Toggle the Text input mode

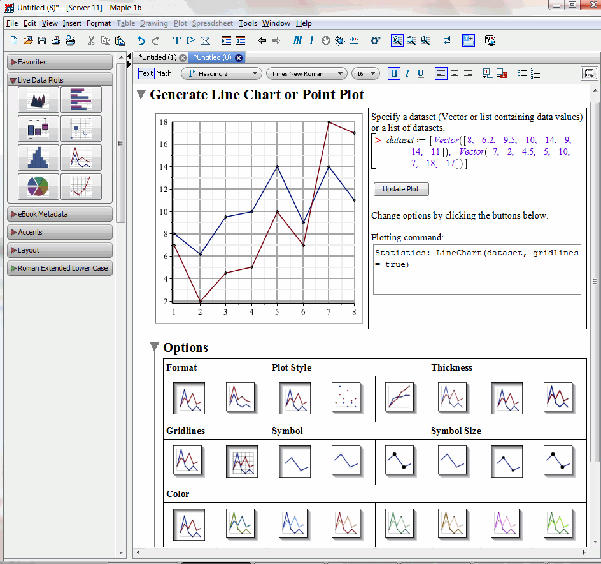(x=145, y=73)
